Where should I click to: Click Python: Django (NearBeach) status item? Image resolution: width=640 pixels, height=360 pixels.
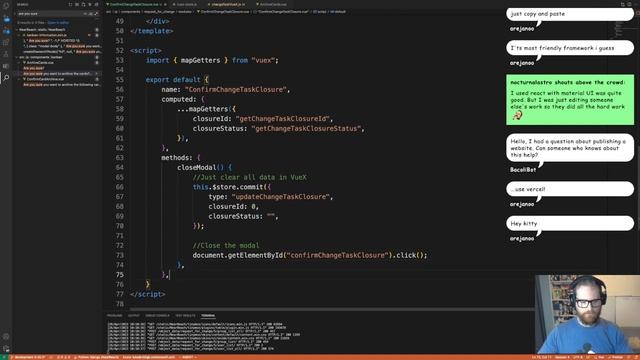coord(96,357)
